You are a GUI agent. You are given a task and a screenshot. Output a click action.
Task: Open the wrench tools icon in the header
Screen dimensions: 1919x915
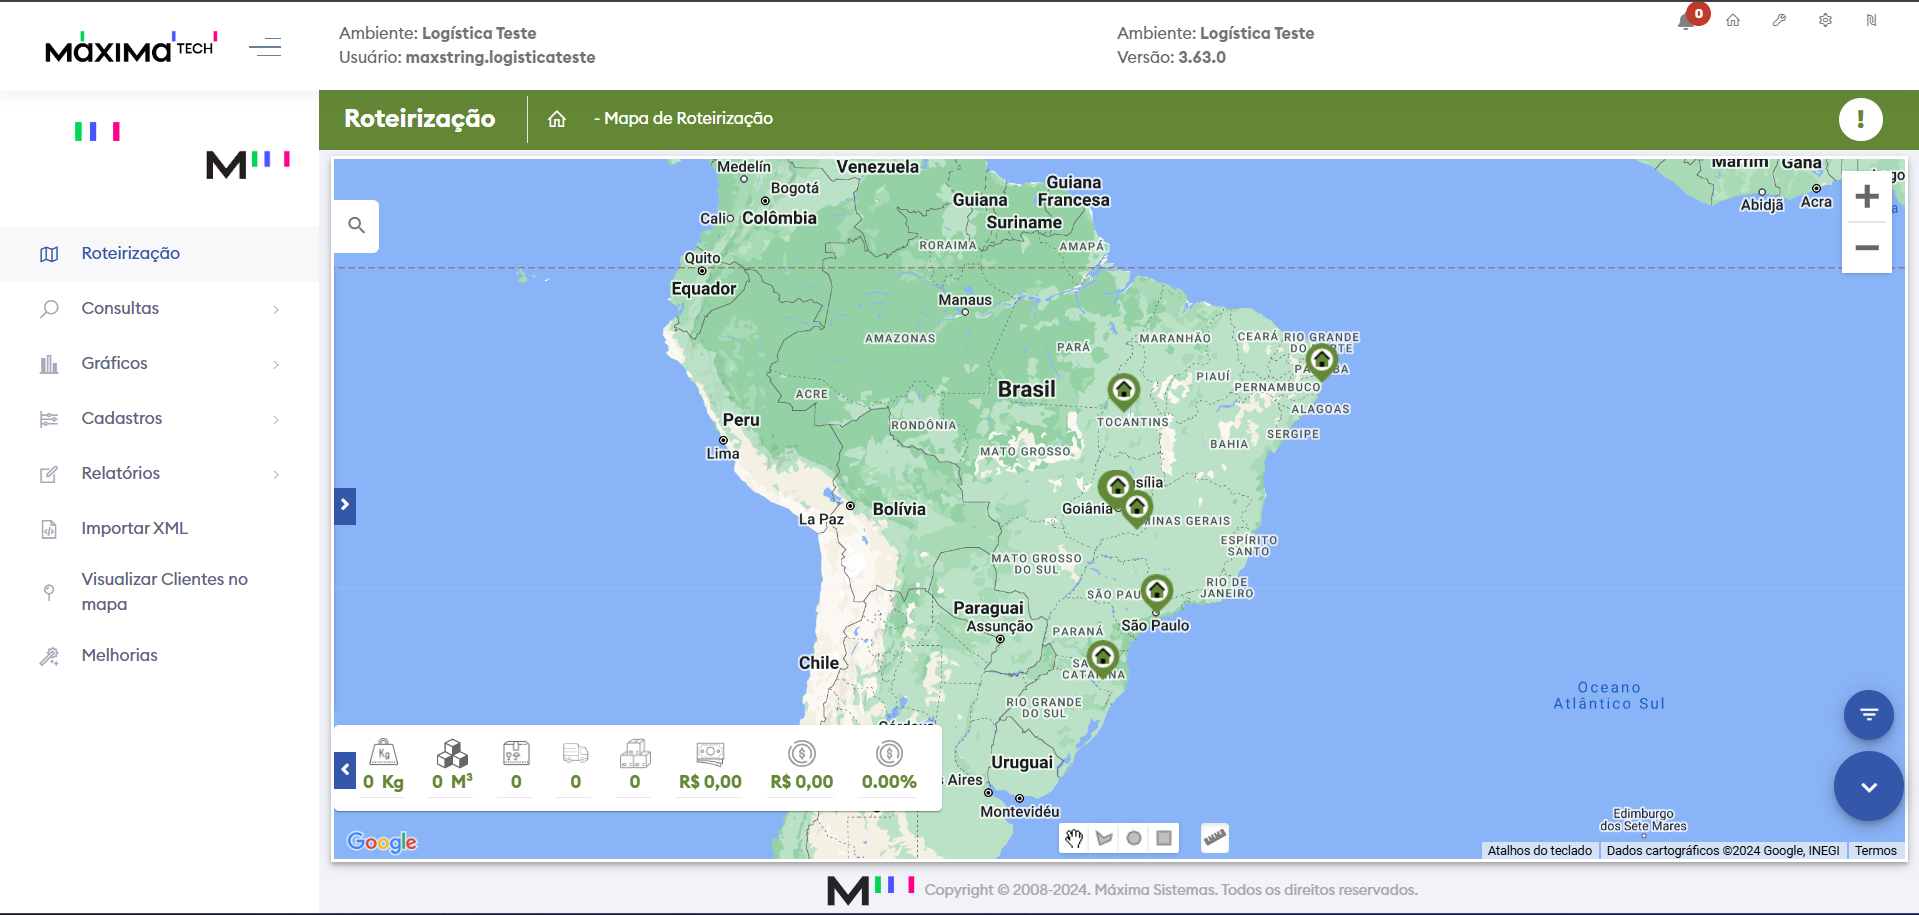pos(1779,20)
